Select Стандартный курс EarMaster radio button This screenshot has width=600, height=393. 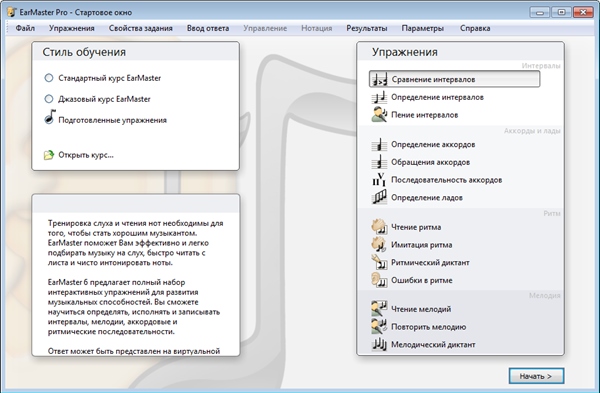point(49,78)
